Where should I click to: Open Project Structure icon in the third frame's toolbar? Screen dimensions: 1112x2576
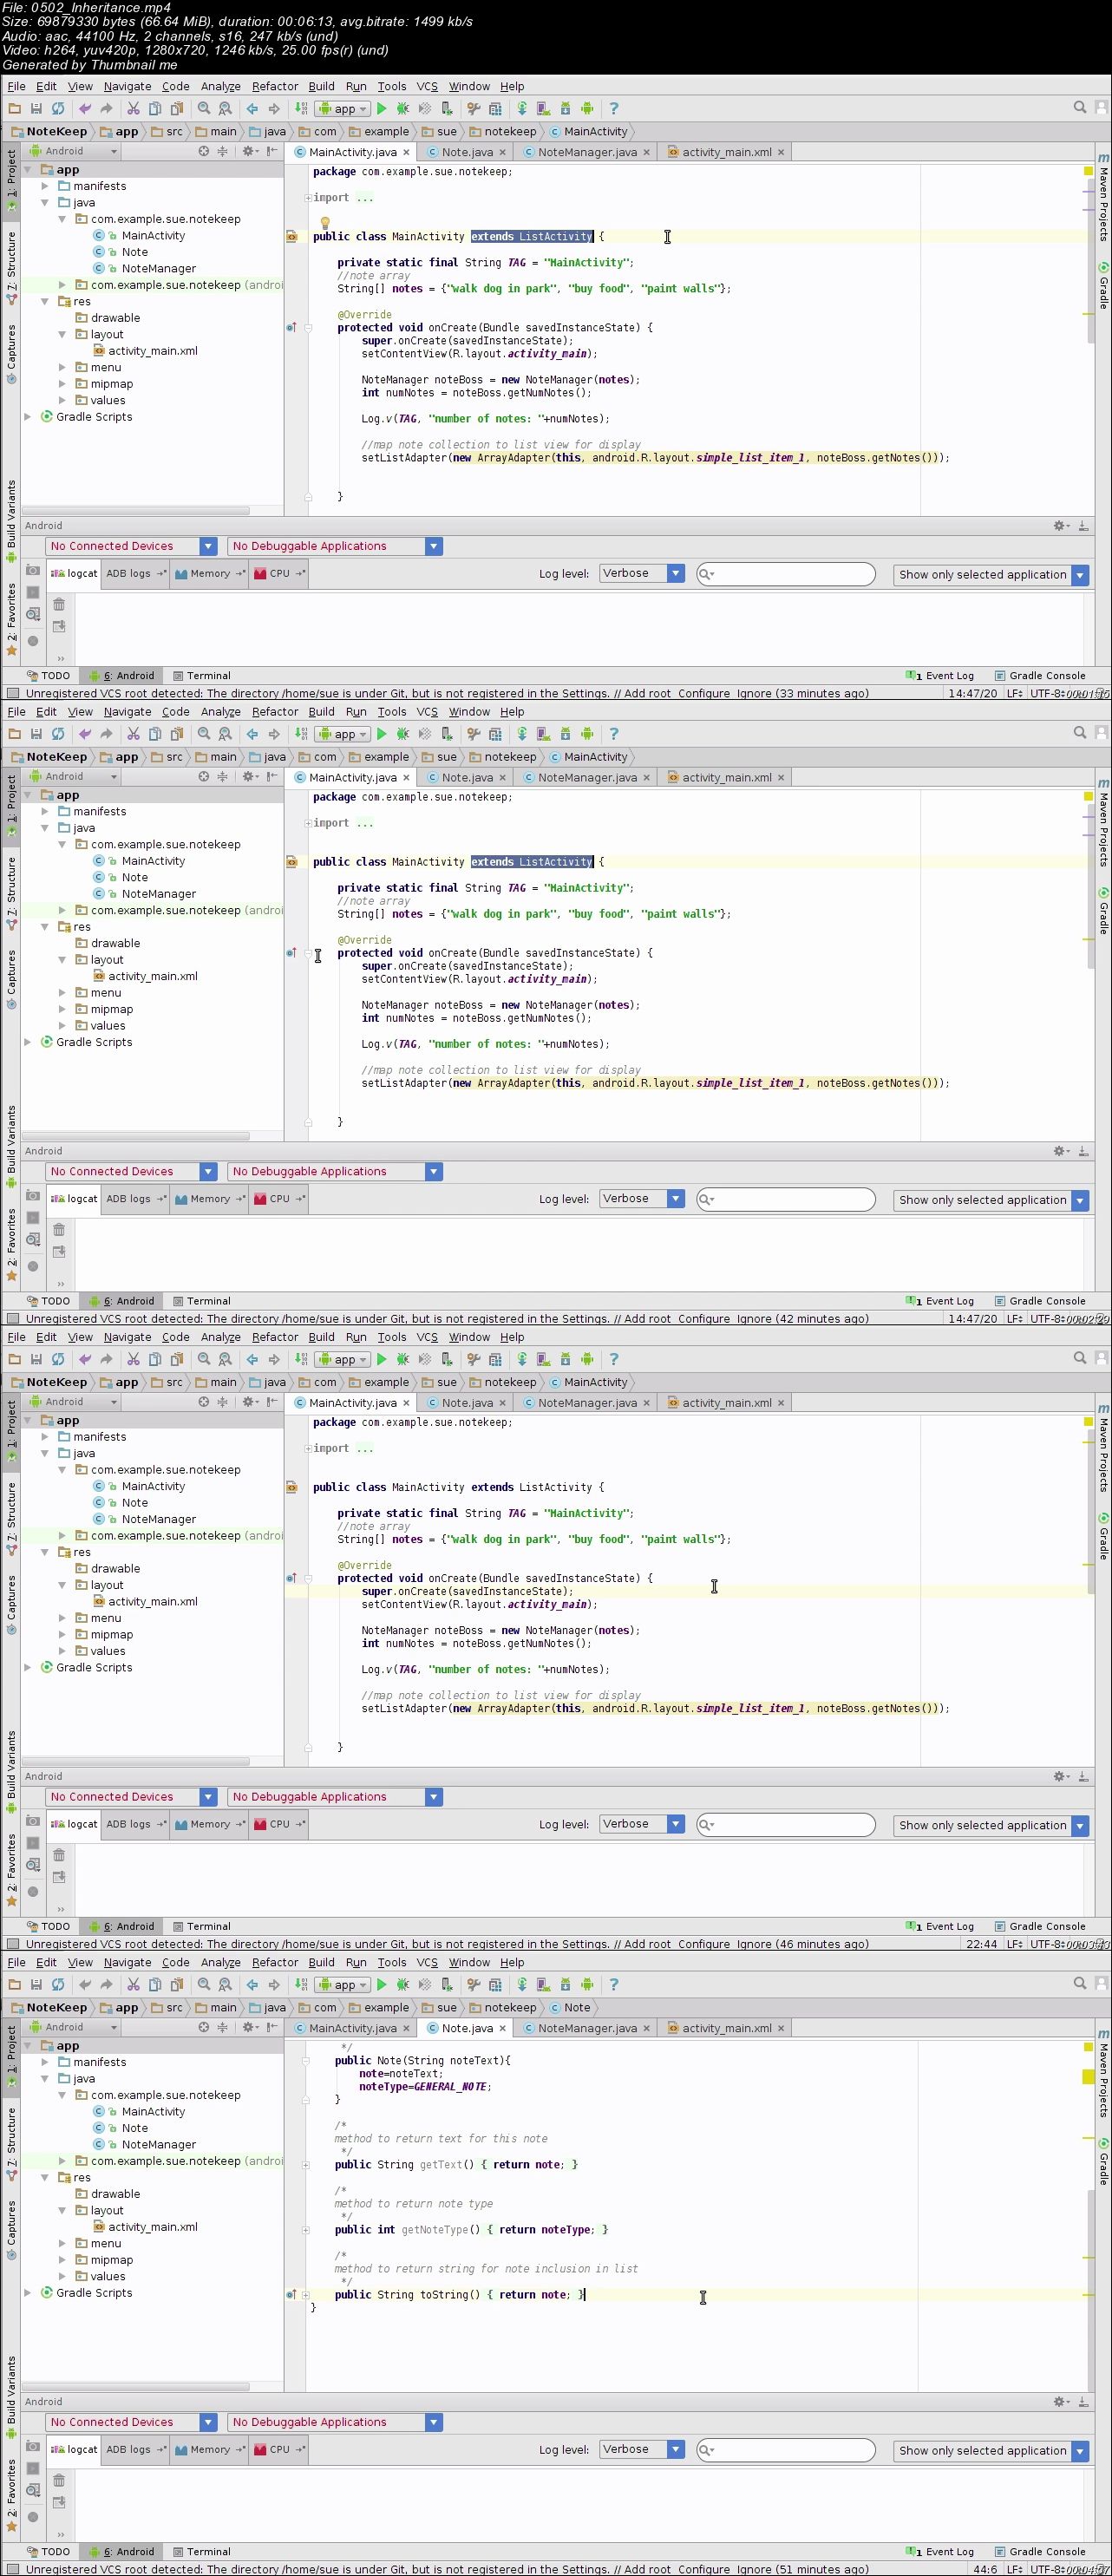(495, 1358)
